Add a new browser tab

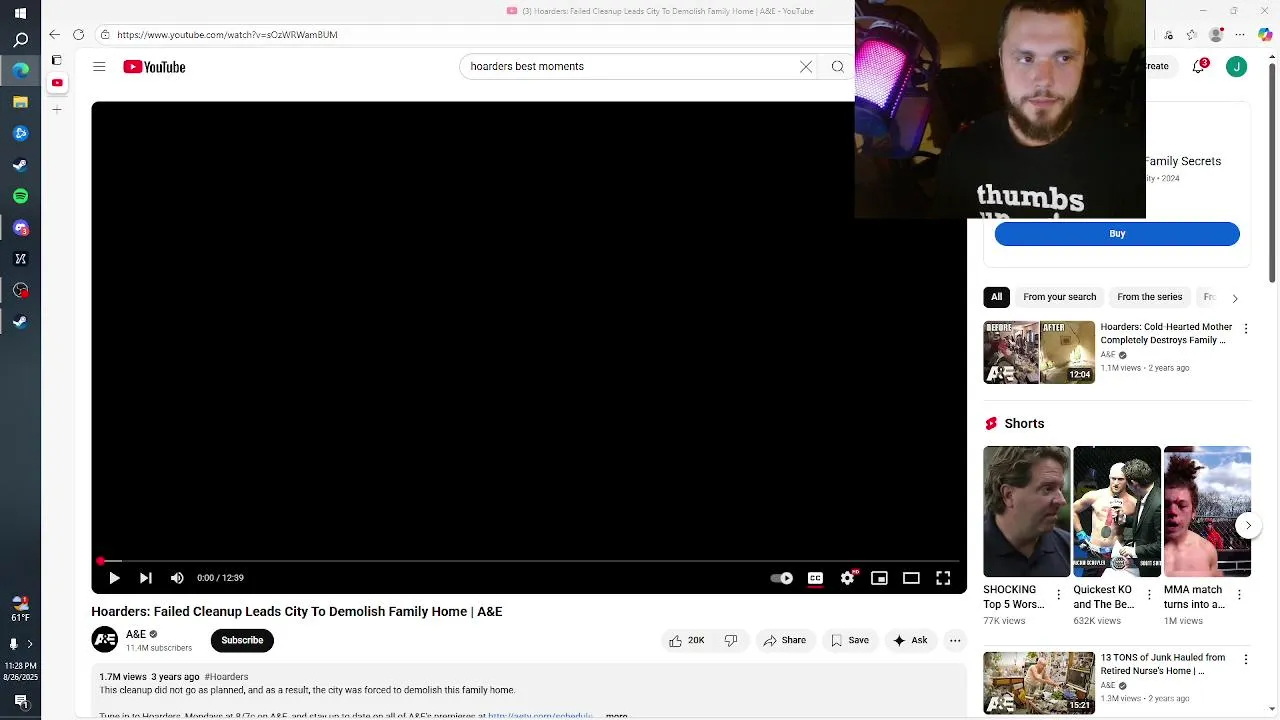[x=57, y=109]
